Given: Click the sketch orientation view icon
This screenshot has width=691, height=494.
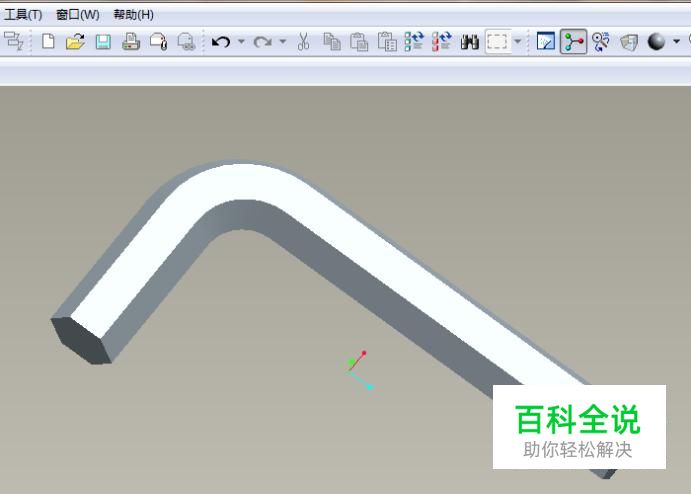Looking at the screenshot, I should pos(546,41).
